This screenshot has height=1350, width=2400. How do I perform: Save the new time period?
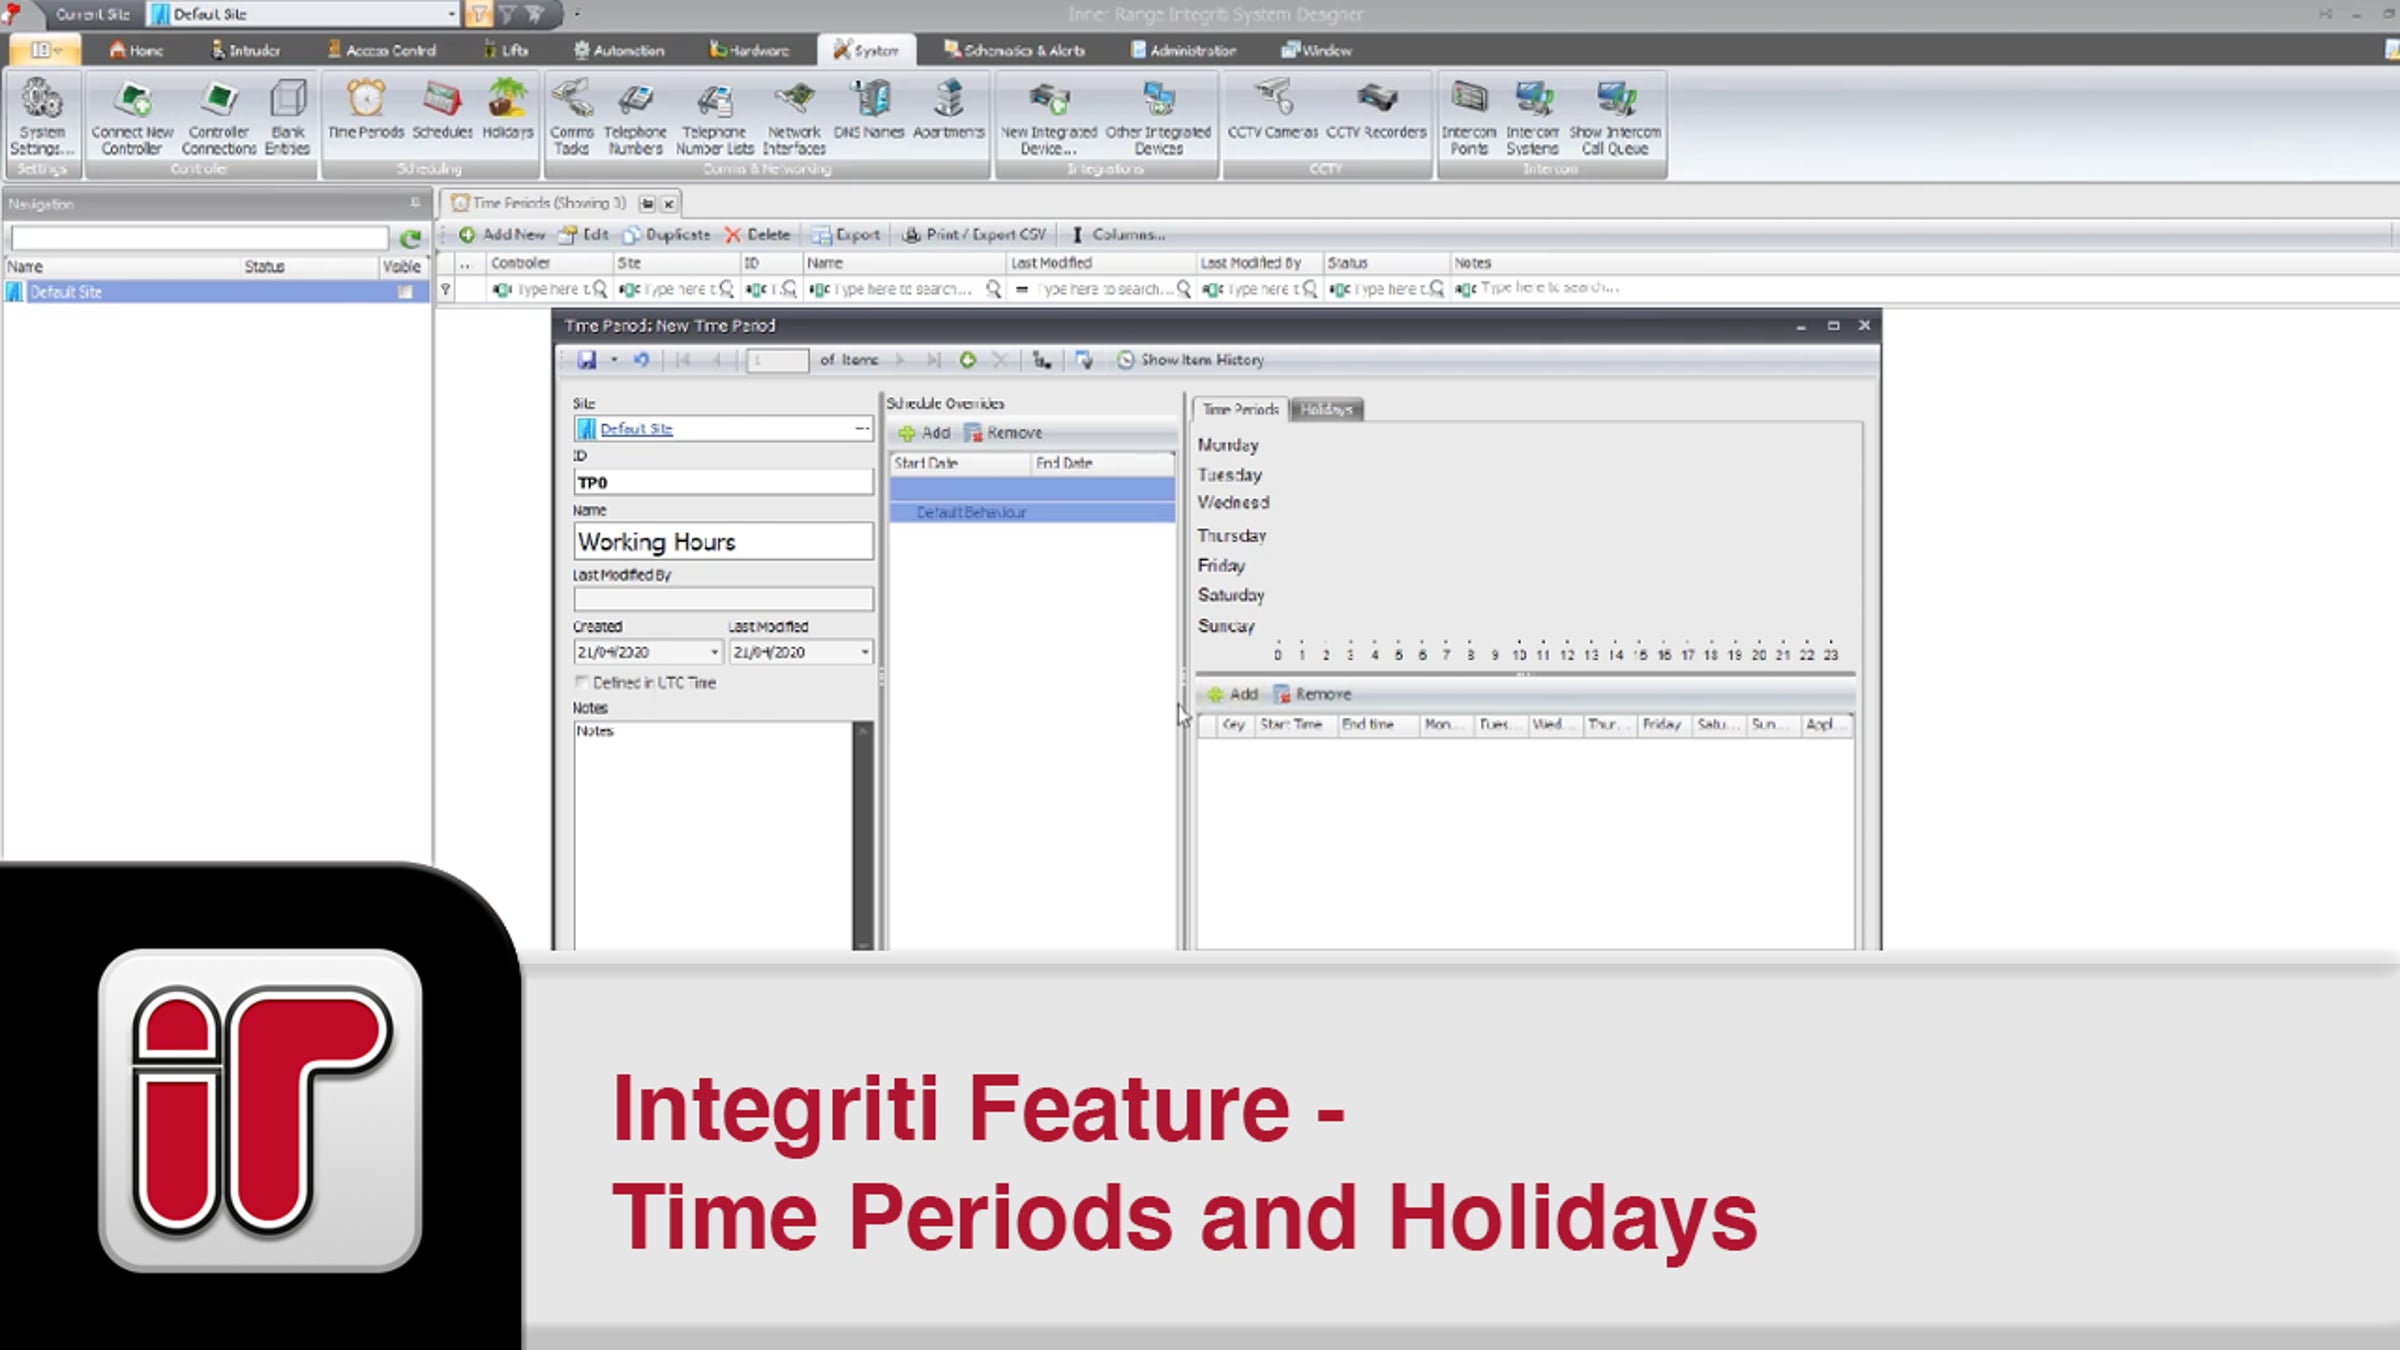pyautogui.click(x=587, y=360)
